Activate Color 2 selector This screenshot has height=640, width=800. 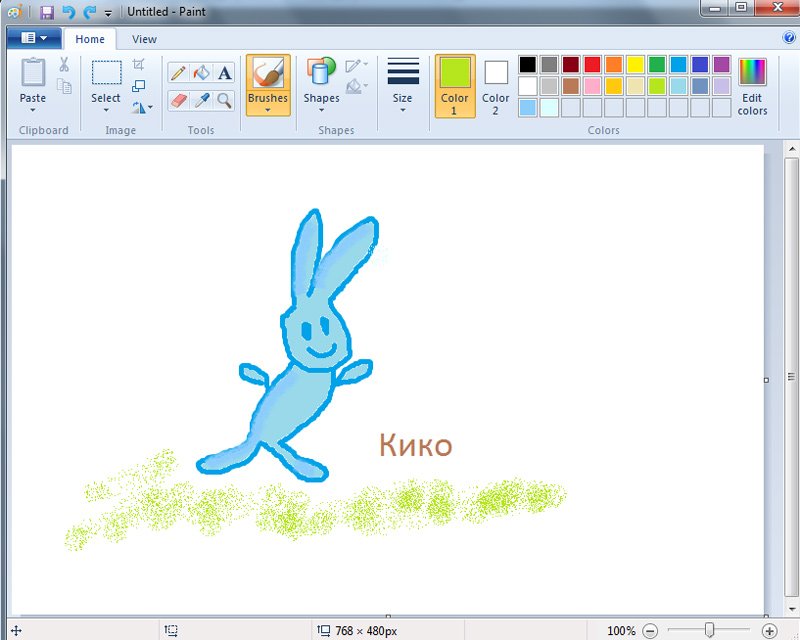(495, 86)
